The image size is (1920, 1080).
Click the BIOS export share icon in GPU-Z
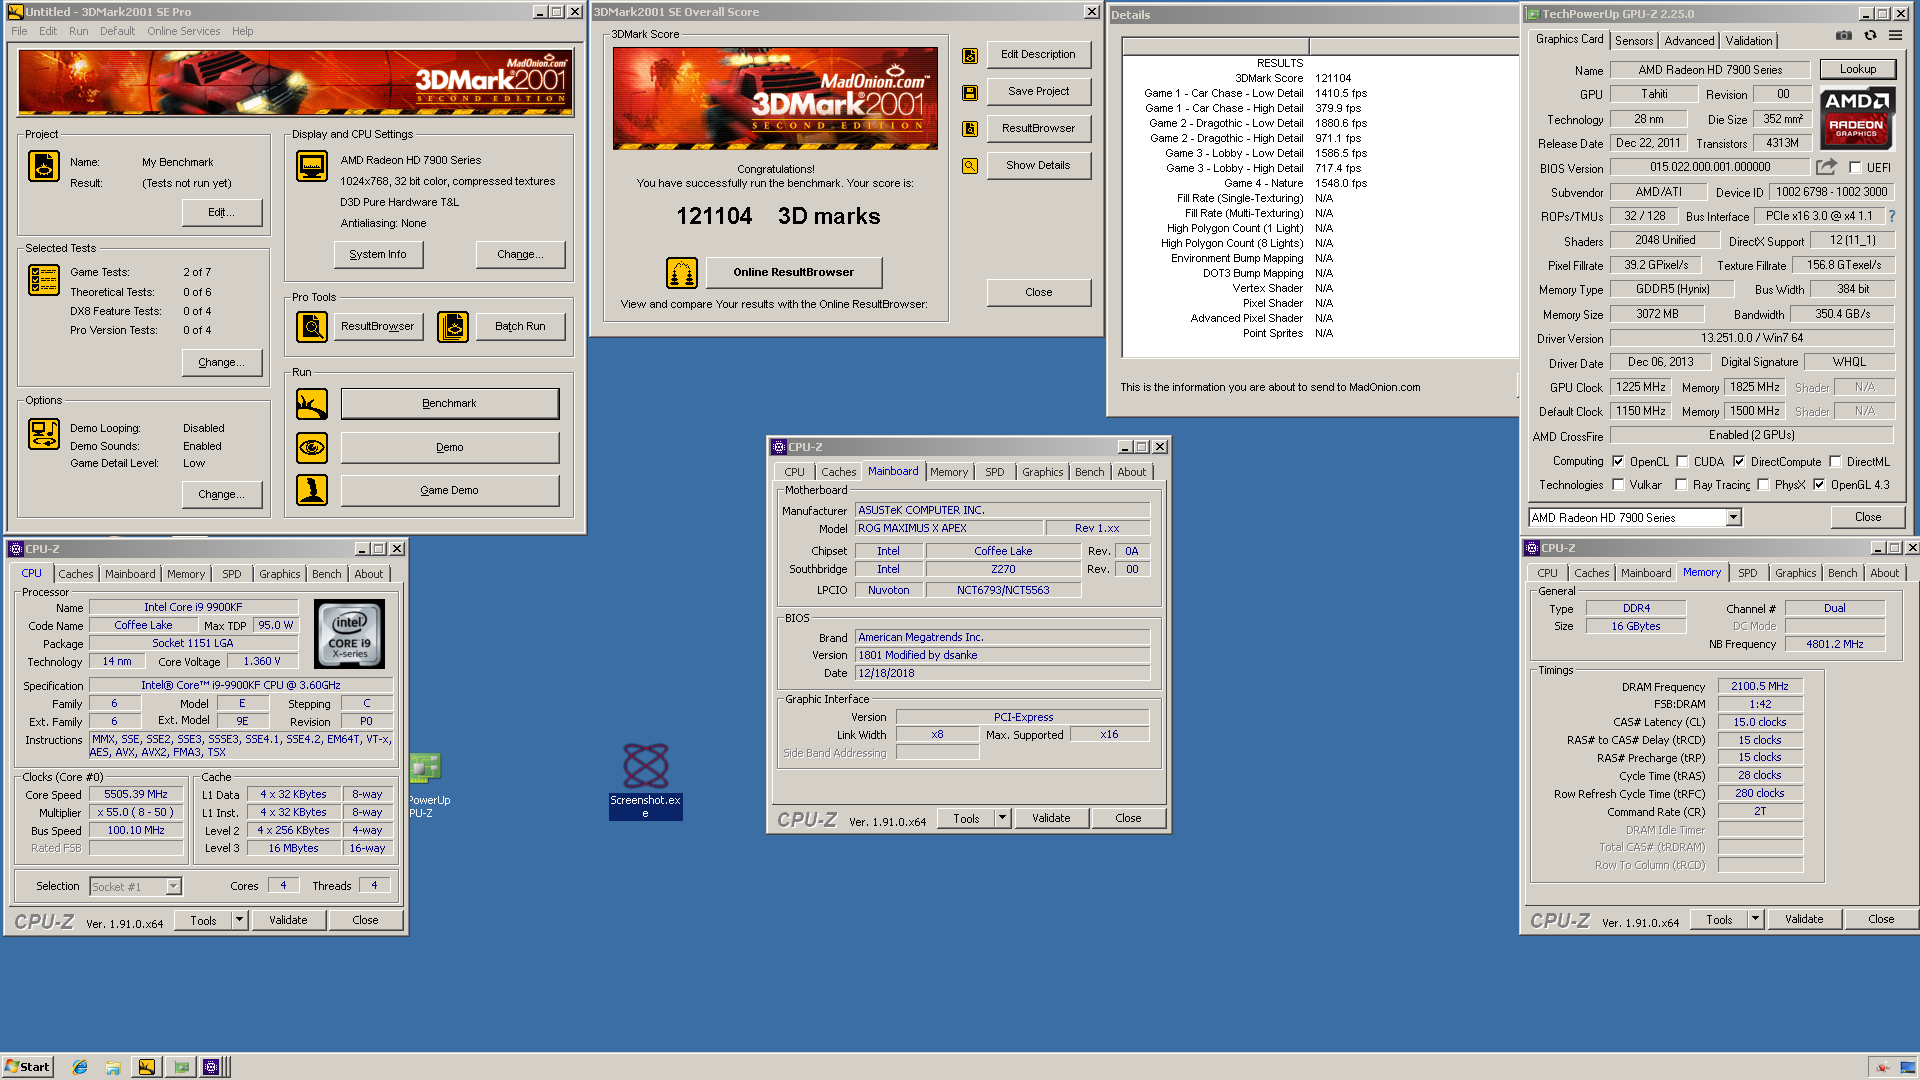point(1826,167)
